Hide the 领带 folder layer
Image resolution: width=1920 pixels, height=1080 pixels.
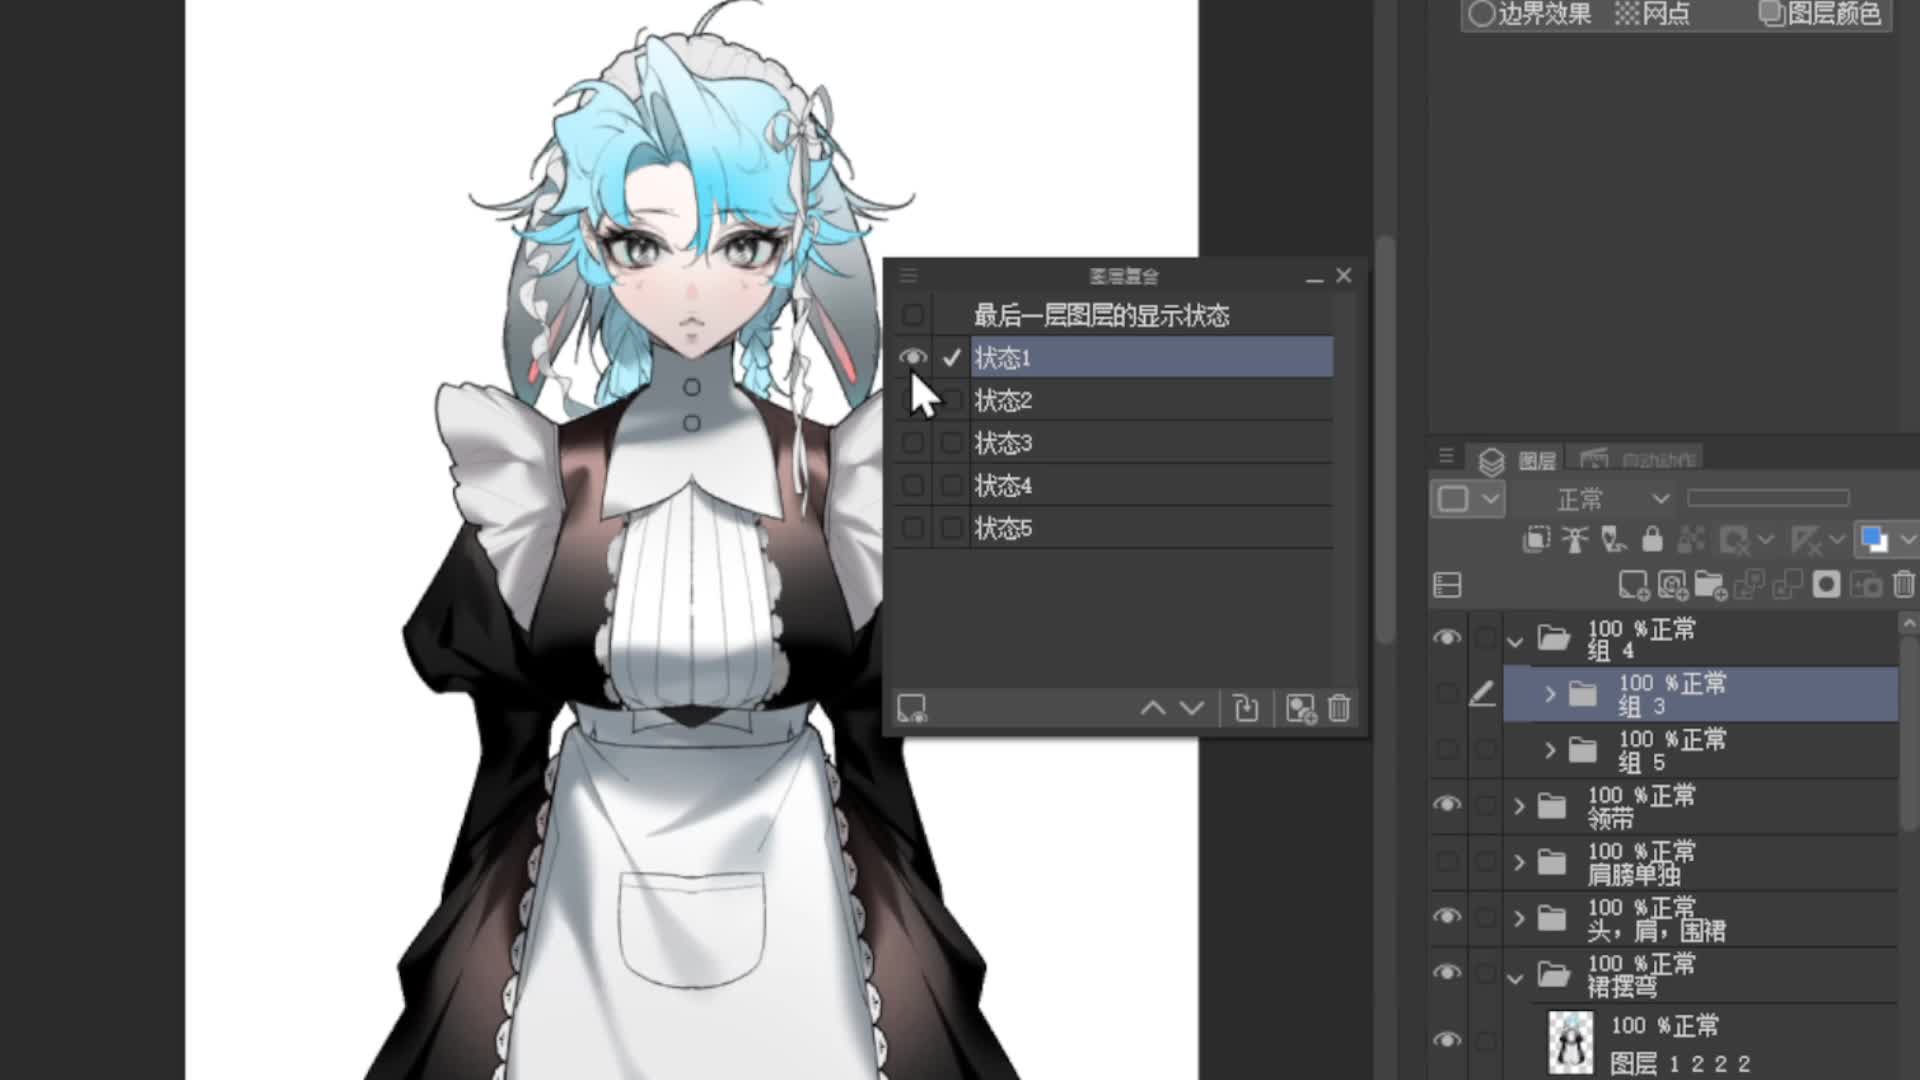tap(1446, 805)
